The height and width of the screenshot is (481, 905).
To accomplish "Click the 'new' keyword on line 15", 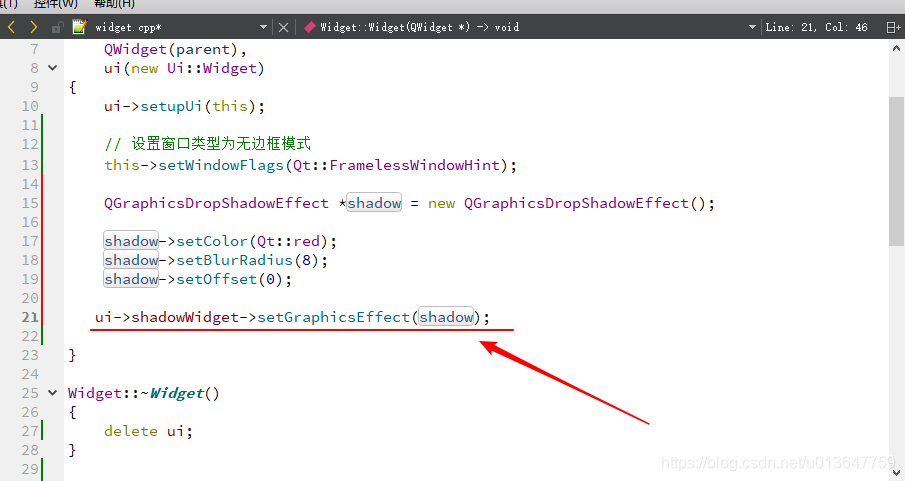I will 442,204.
